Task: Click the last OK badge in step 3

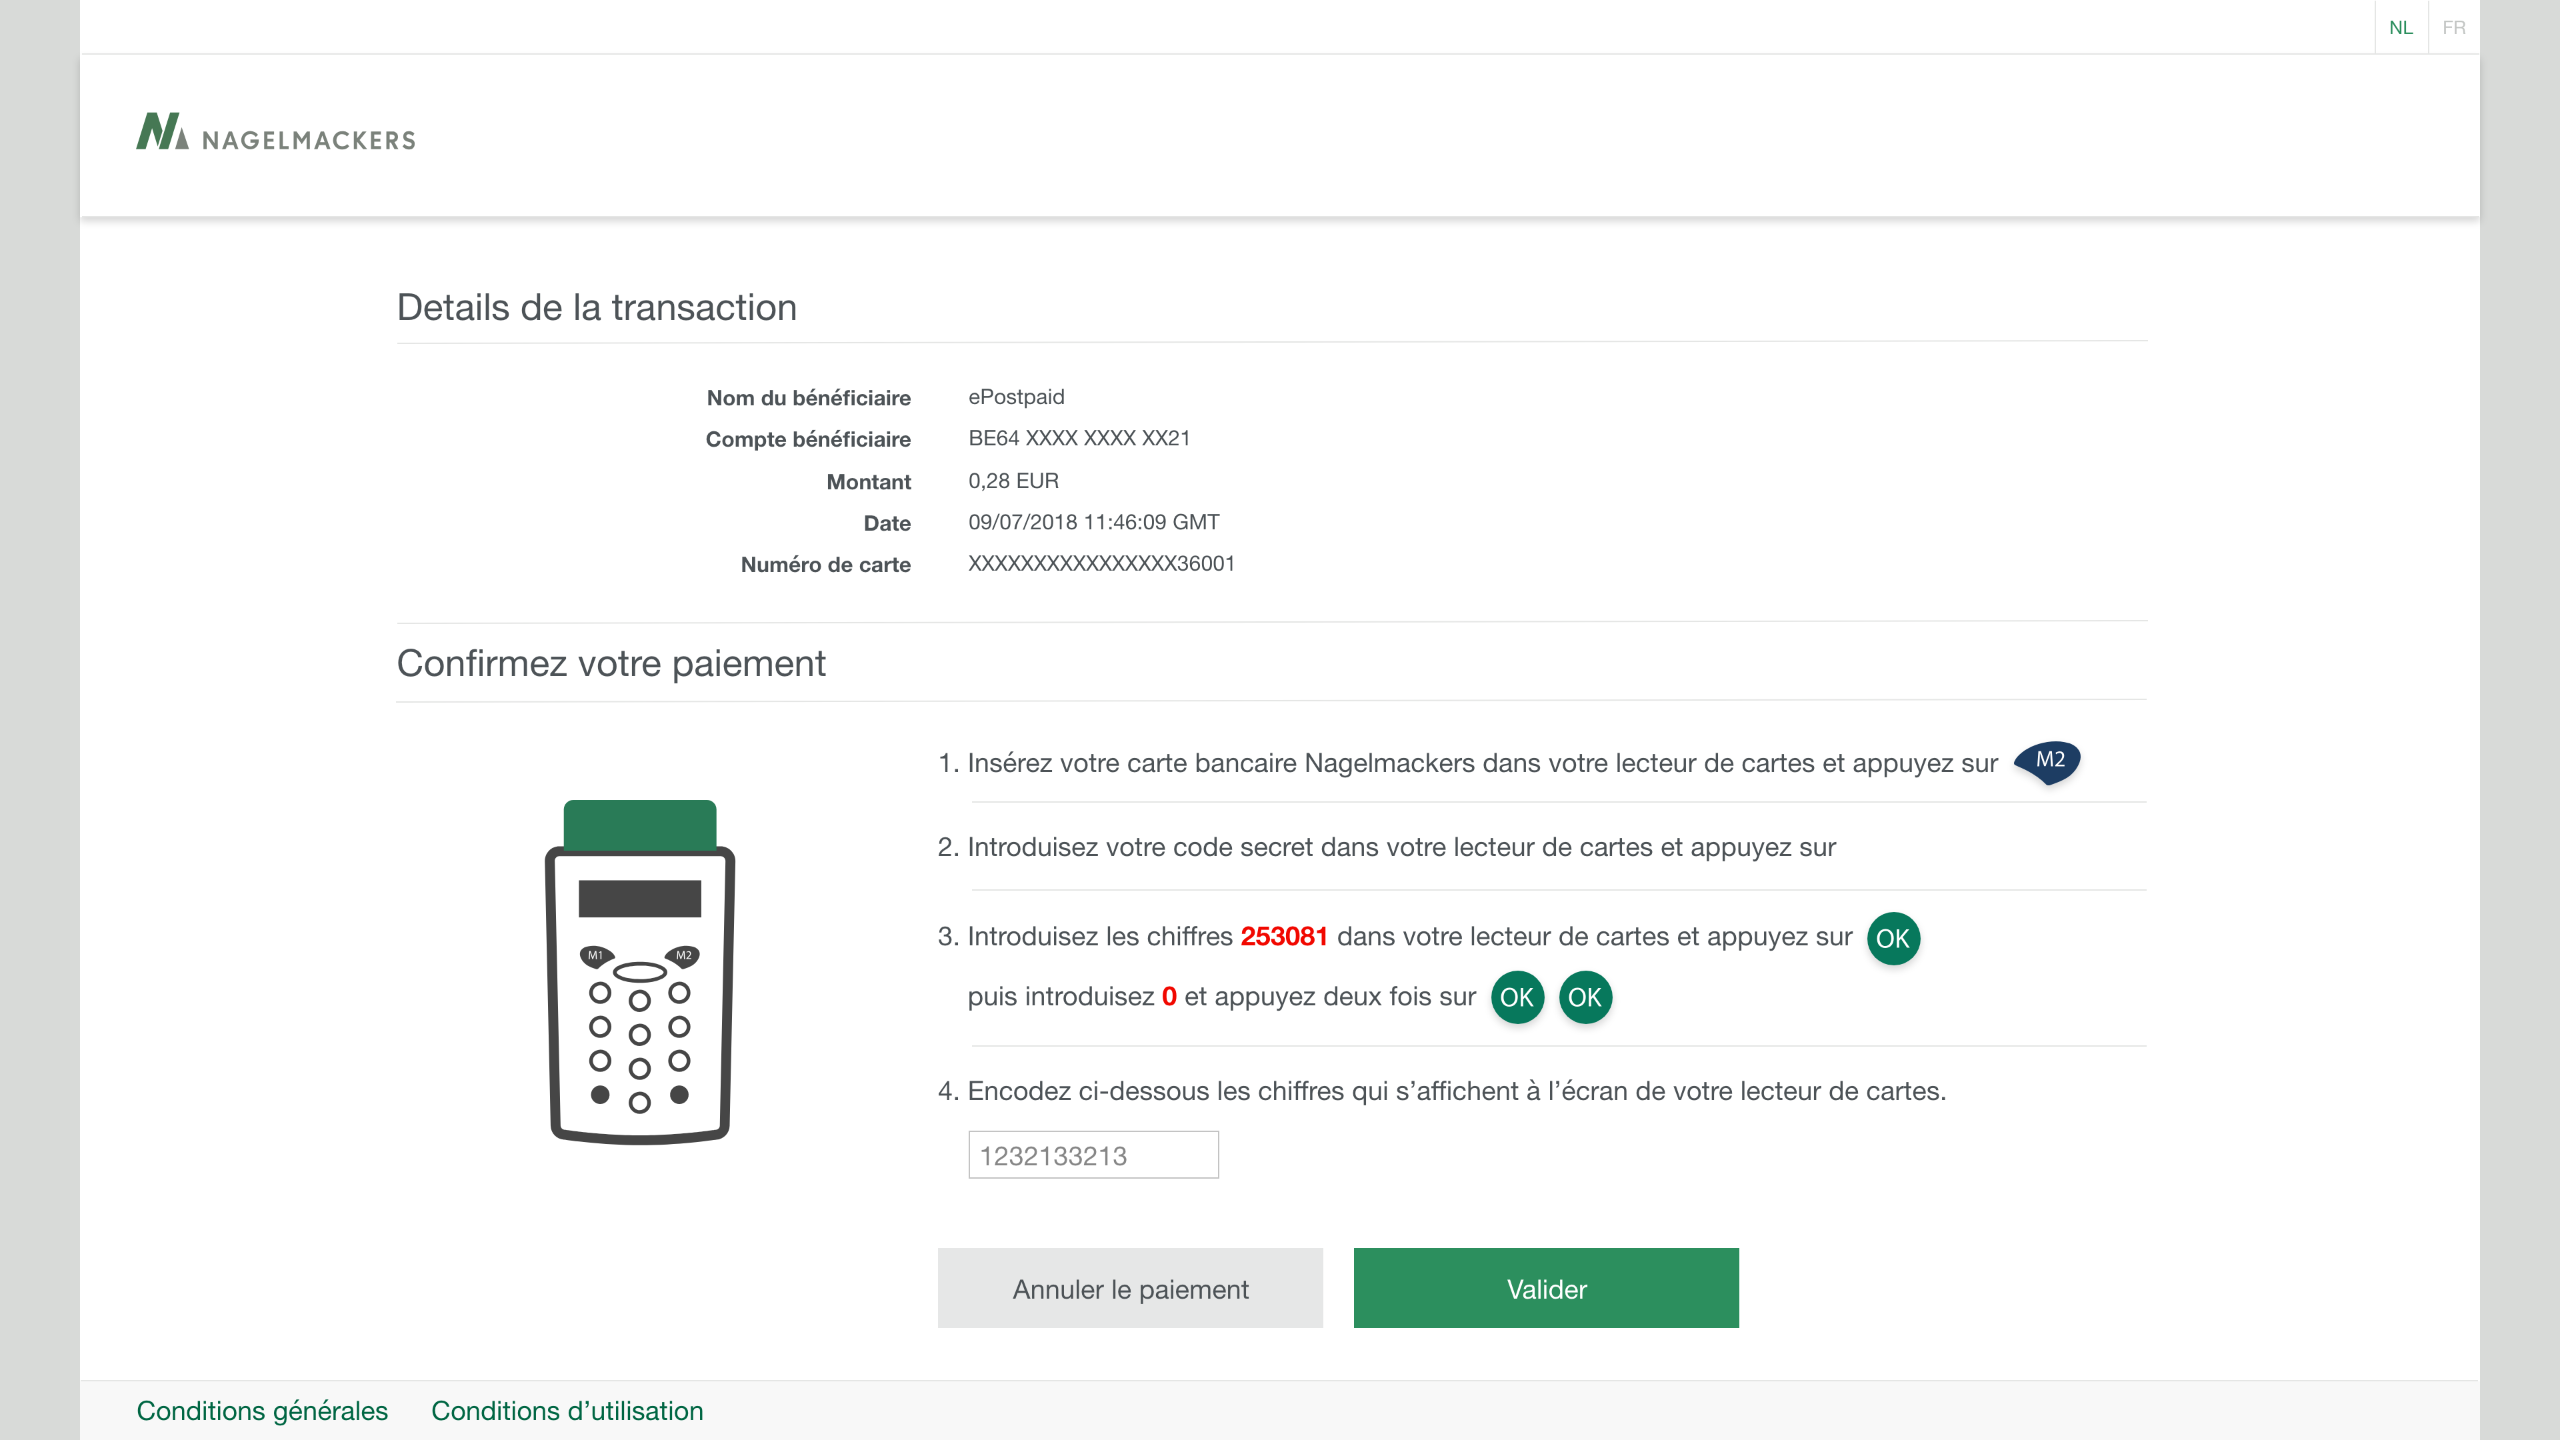Action: click(1585, 997)
